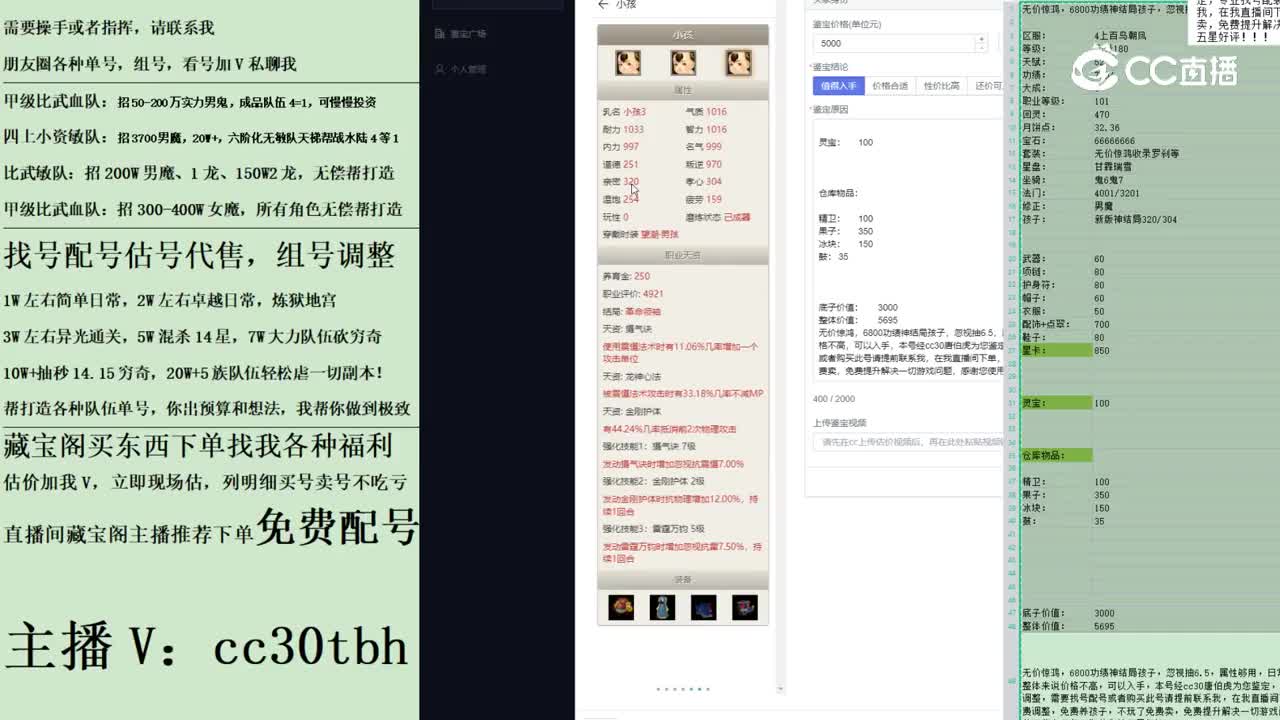Click the 个人管理 person icon
The image size is (1280, 720).
[440, 70]
